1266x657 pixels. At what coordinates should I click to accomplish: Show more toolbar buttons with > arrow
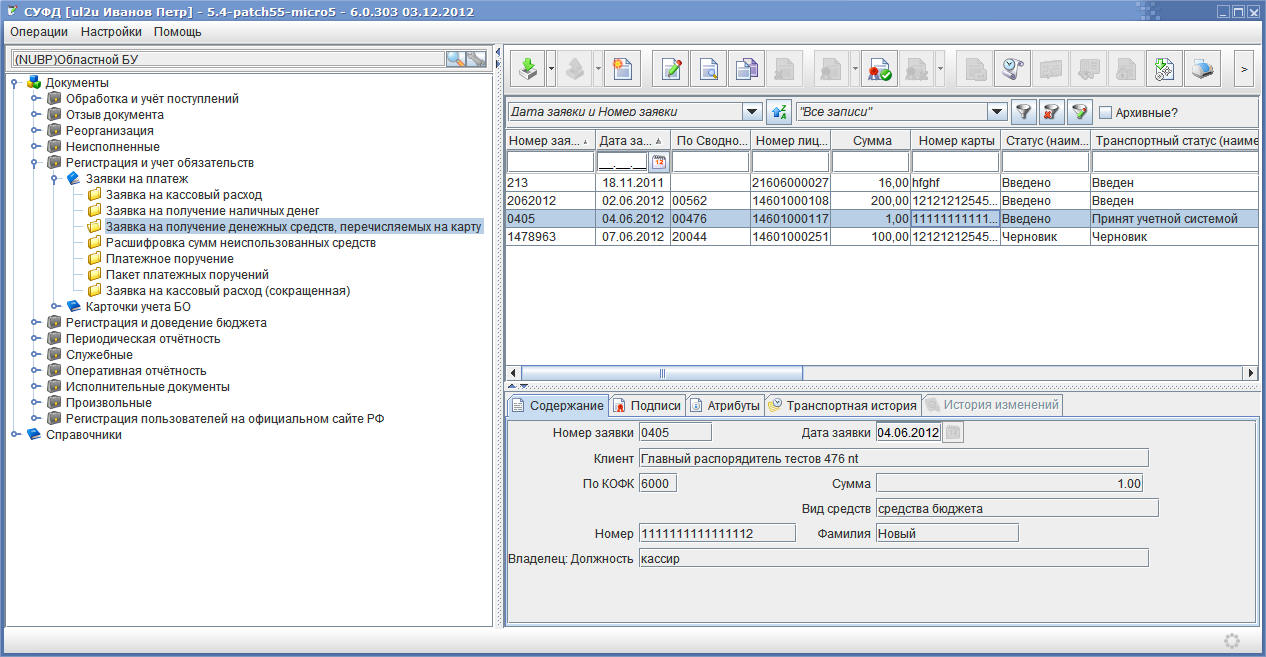click(x=1244, y=69)
